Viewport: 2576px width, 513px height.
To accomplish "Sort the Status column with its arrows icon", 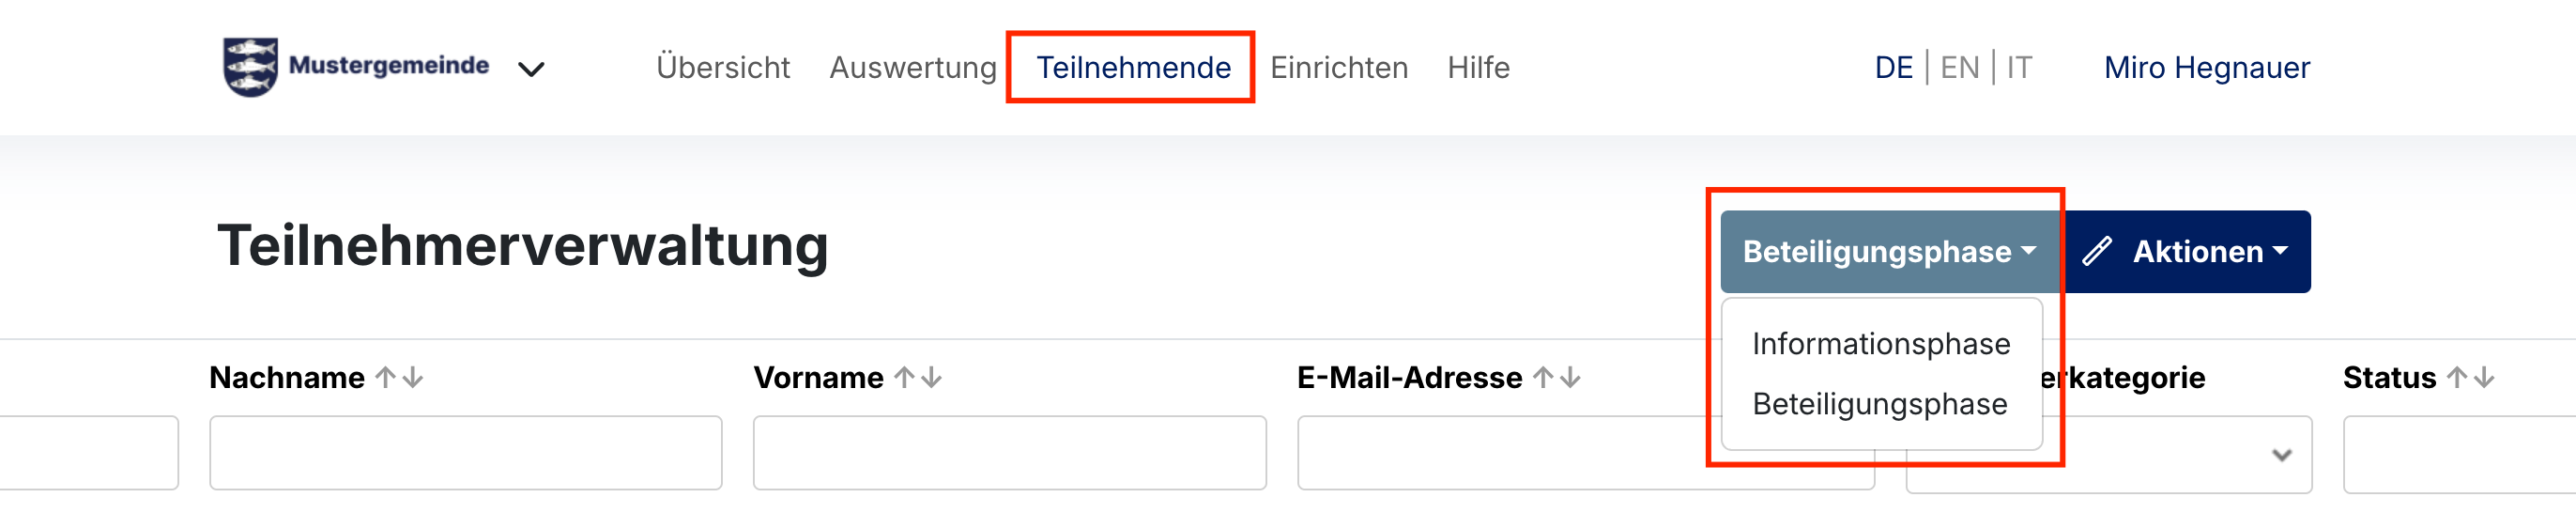I will coord(2470,378).
